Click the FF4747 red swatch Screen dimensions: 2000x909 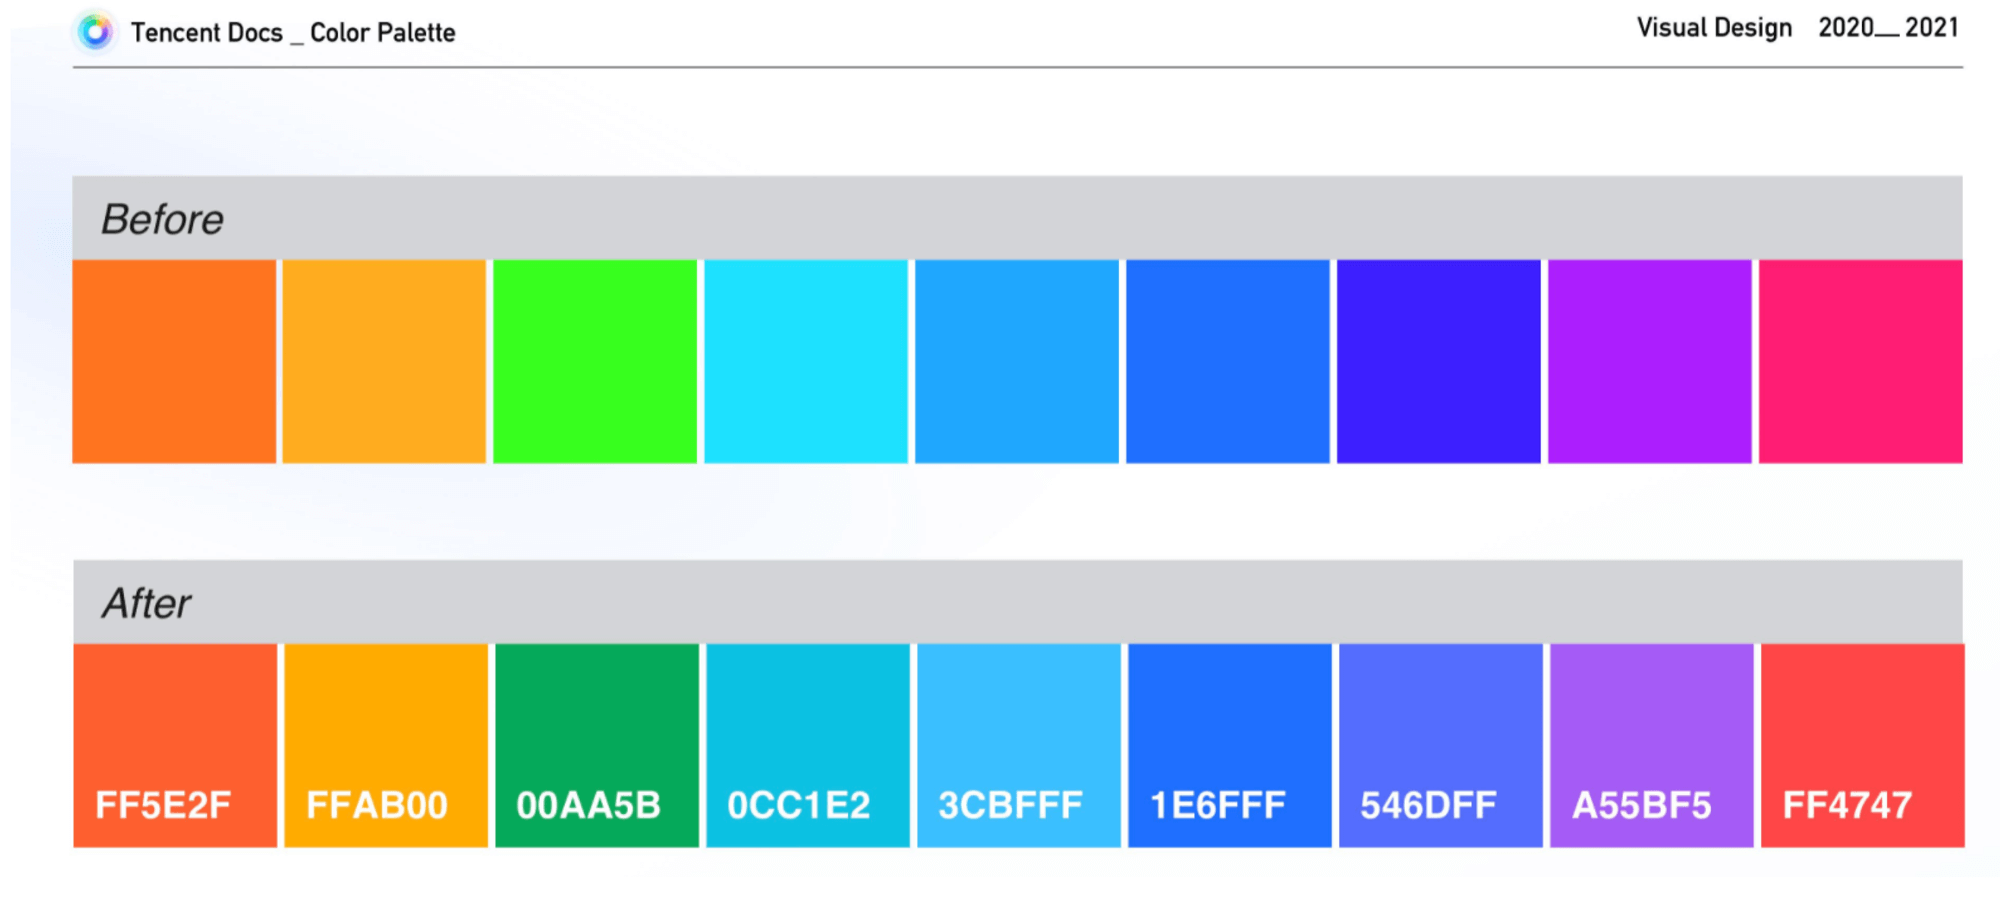click(x=1862, y=745)
